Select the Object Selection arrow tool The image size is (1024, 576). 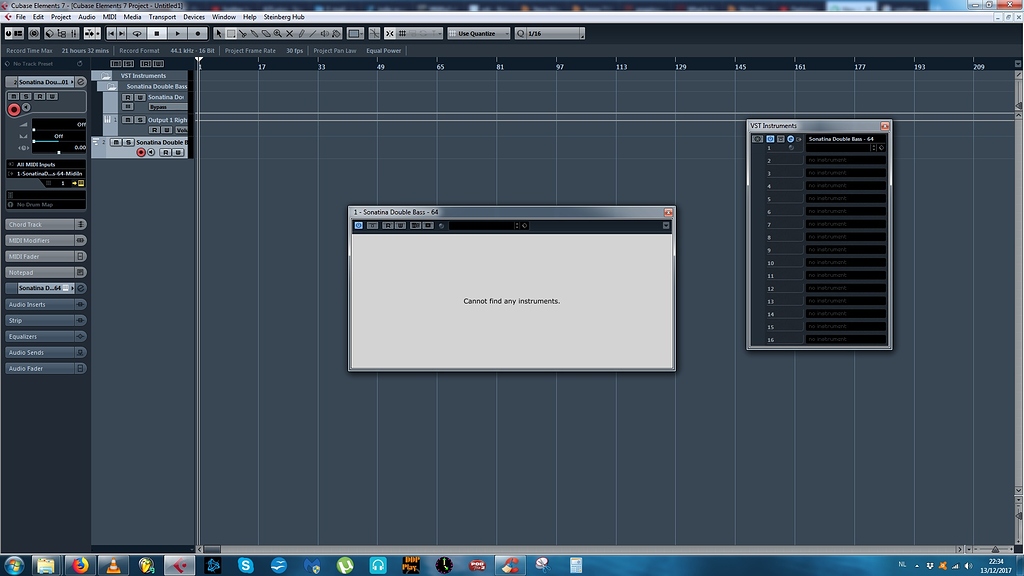pos(219,33)
